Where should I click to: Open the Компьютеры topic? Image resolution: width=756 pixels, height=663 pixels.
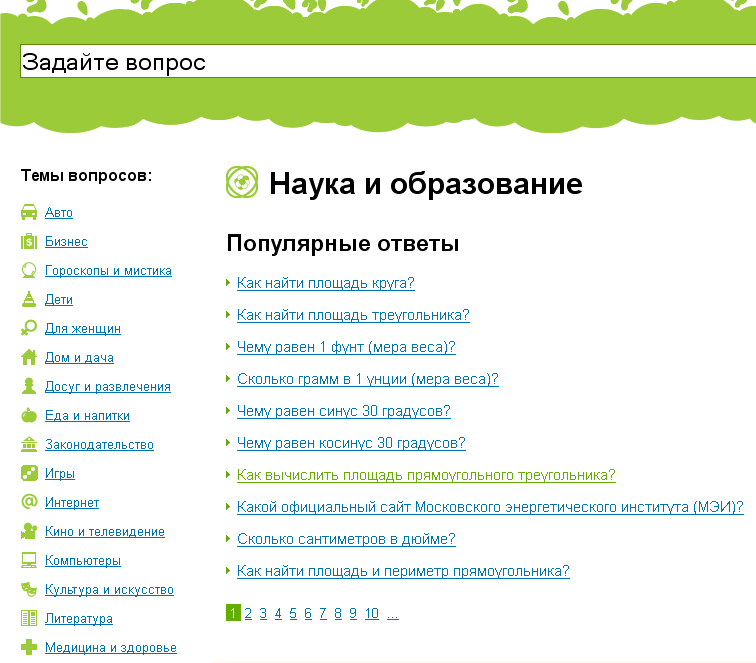[x=83, y=560]
